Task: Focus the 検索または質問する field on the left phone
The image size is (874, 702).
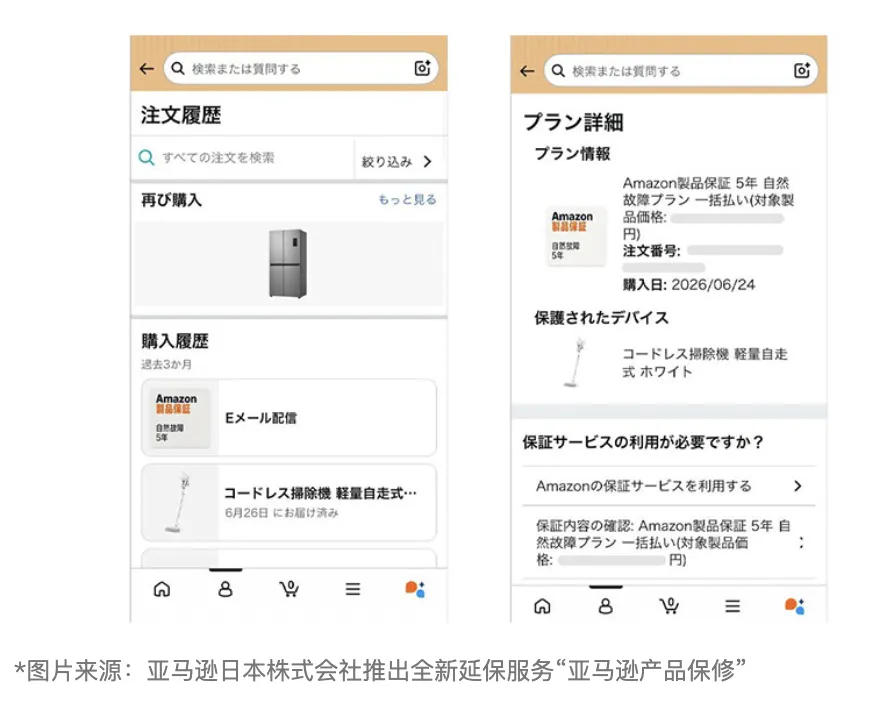Action: point(301,68)
